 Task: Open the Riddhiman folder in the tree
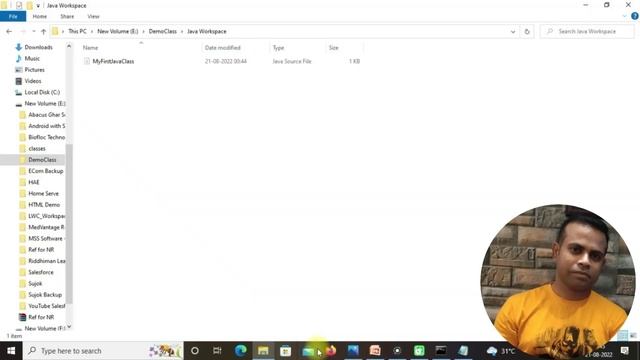[47, 261]
